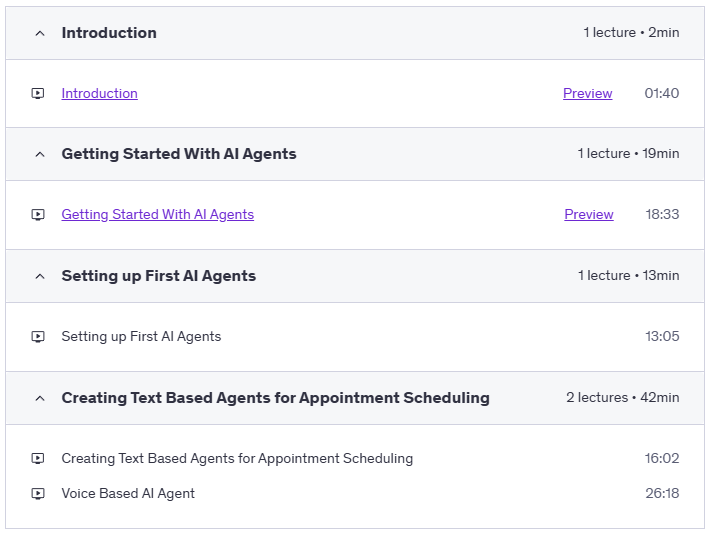Screen dimensions: 712x535
Task: Click the 13:05 Setting up First AI Agents lecture title
Action: pyautogui.click(x=141, y=337)
